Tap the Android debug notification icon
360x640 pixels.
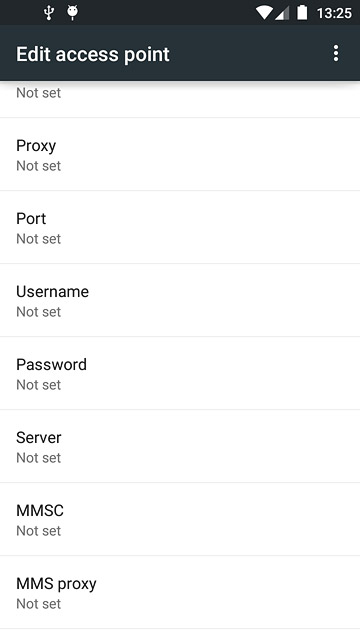73,13
